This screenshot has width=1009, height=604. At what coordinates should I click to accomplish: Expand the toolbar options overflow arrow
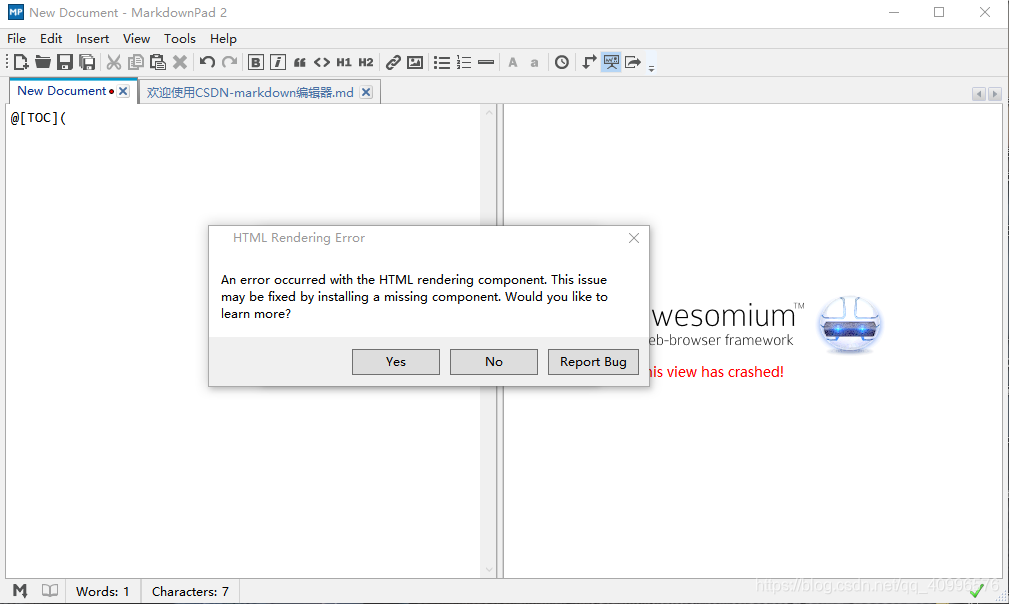click(651, 68)
